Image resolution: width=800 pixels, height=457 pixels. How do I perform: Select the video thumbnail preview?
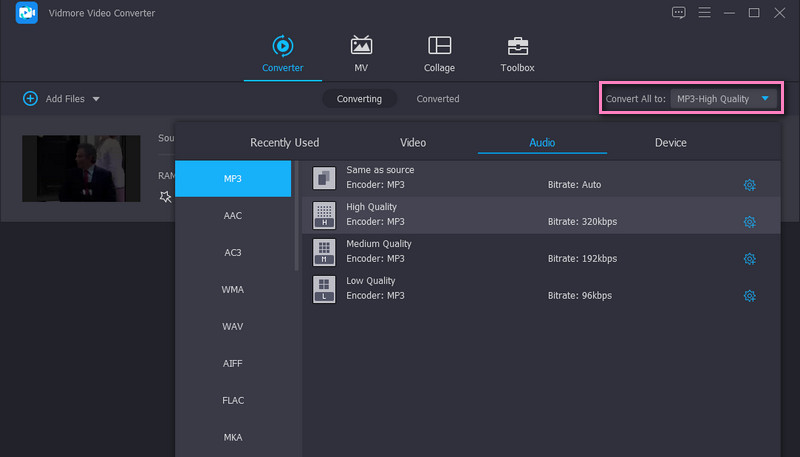pyautogui.click(x=82, y=168)
